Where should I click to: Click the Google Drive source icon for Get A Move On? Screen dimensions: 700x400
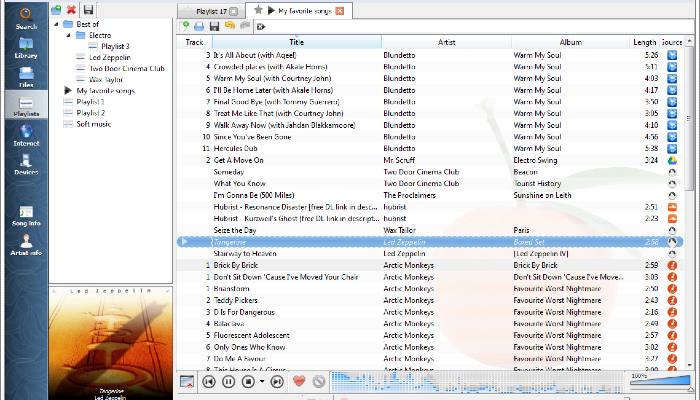coord(672,160)
